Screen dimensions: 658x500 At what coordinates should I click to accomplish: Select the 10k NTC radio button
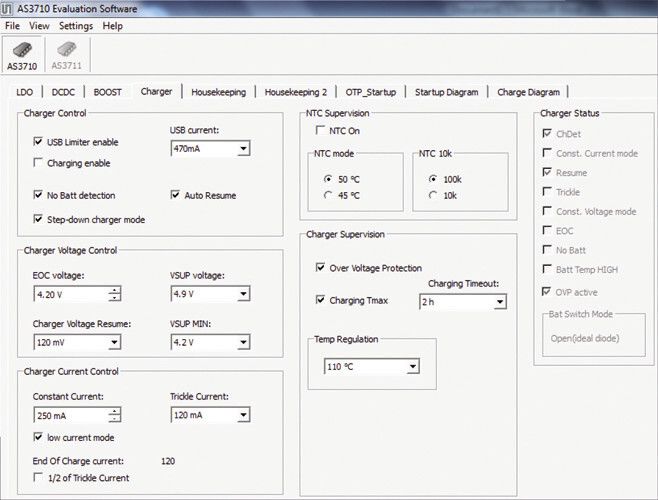433,195
